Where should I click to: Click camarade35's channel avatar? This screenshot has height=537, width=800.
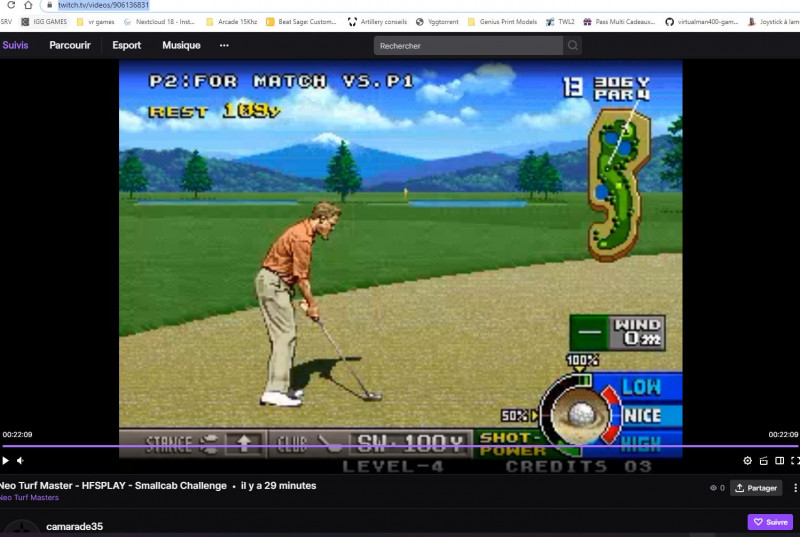point(21,528)
